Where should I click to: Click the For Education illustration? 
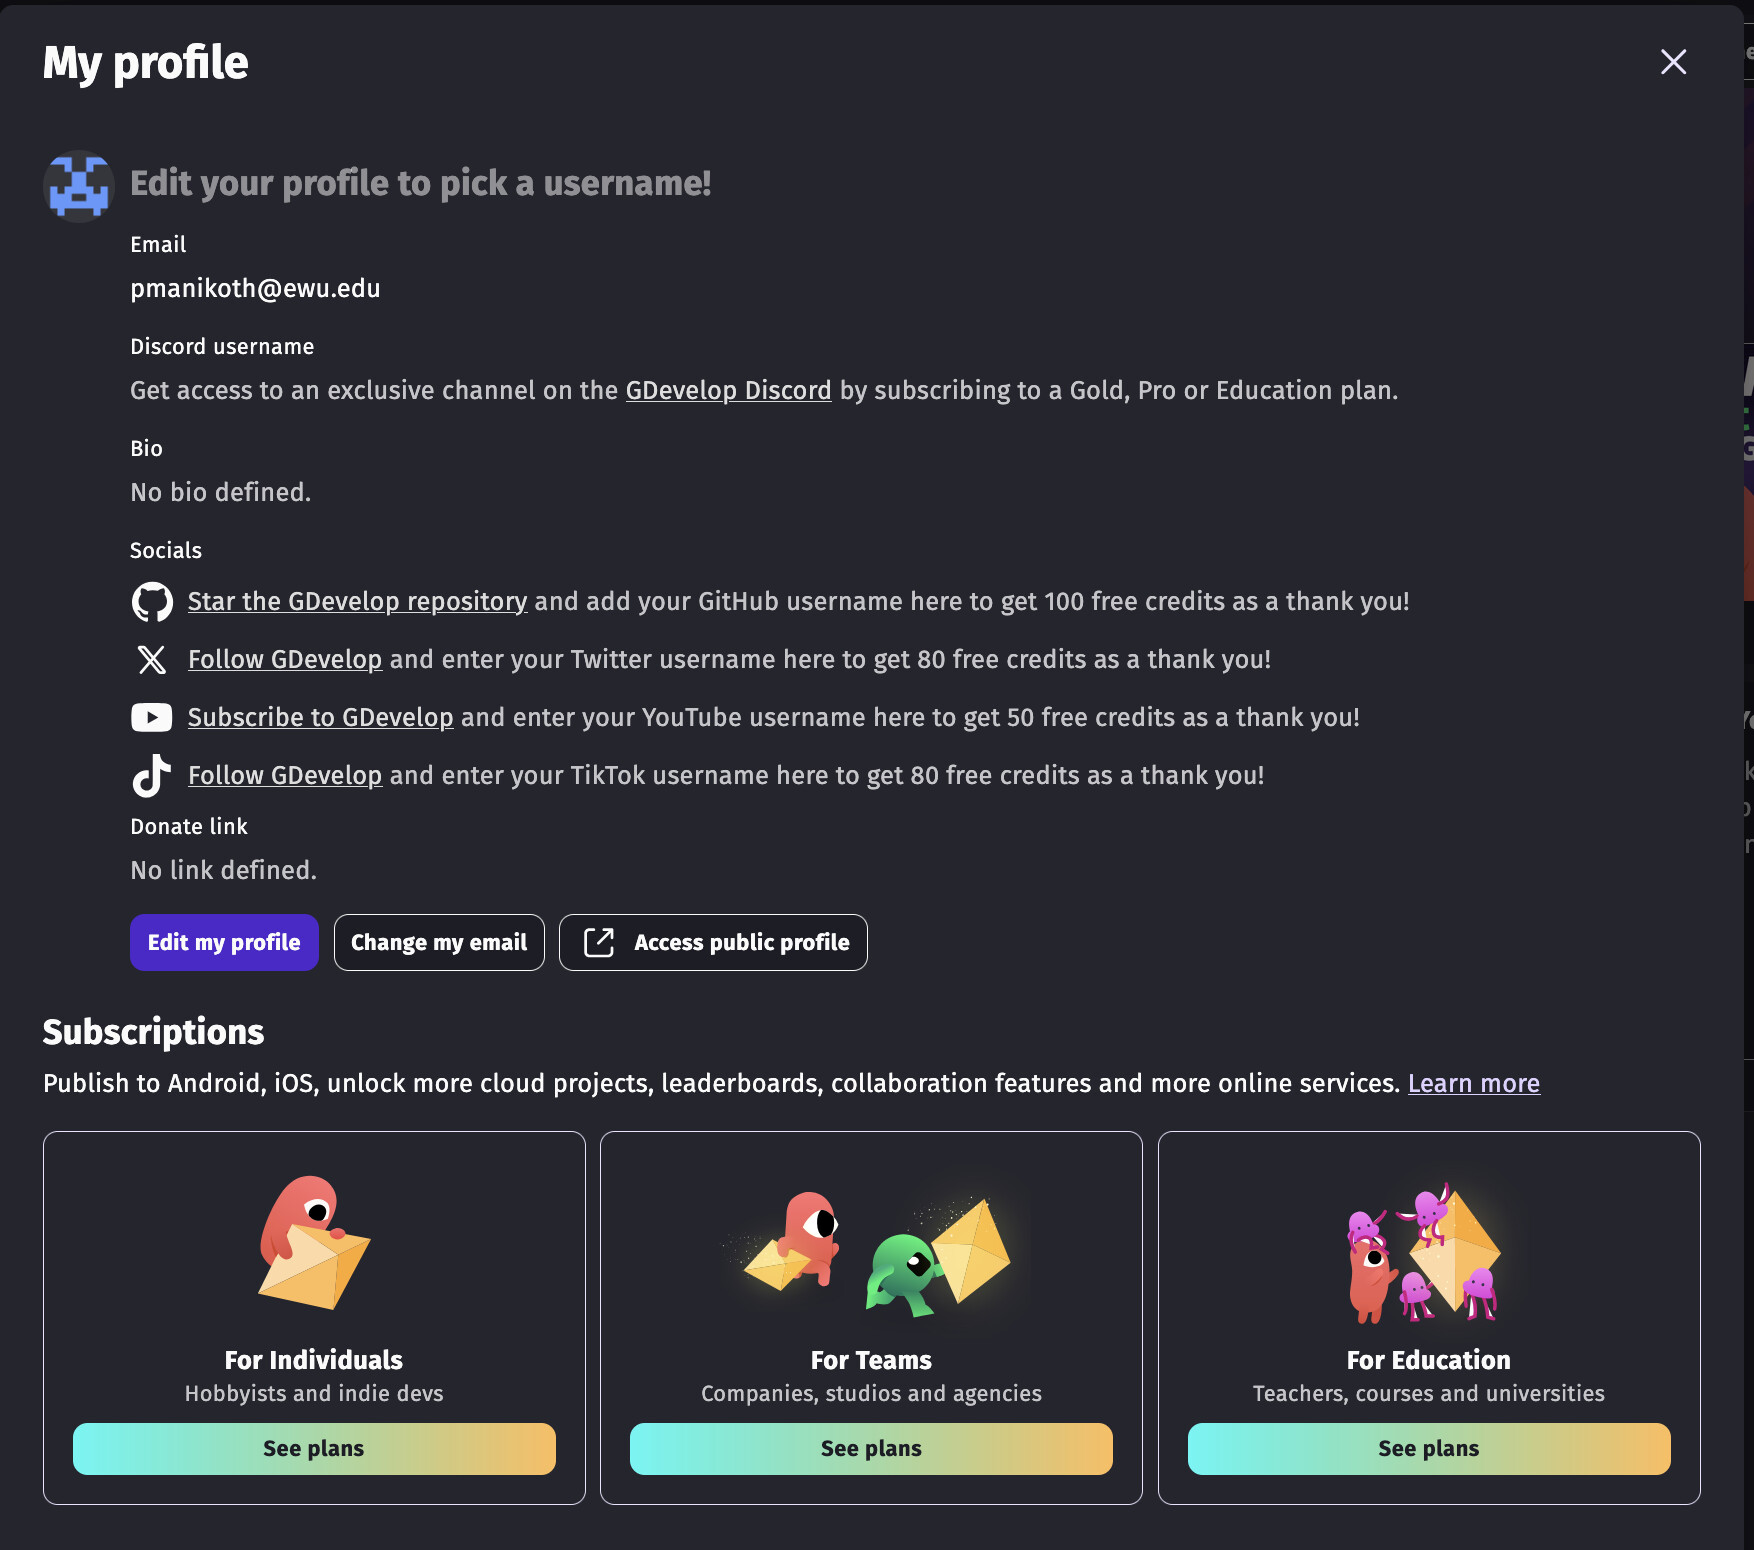point(1425,1253)
